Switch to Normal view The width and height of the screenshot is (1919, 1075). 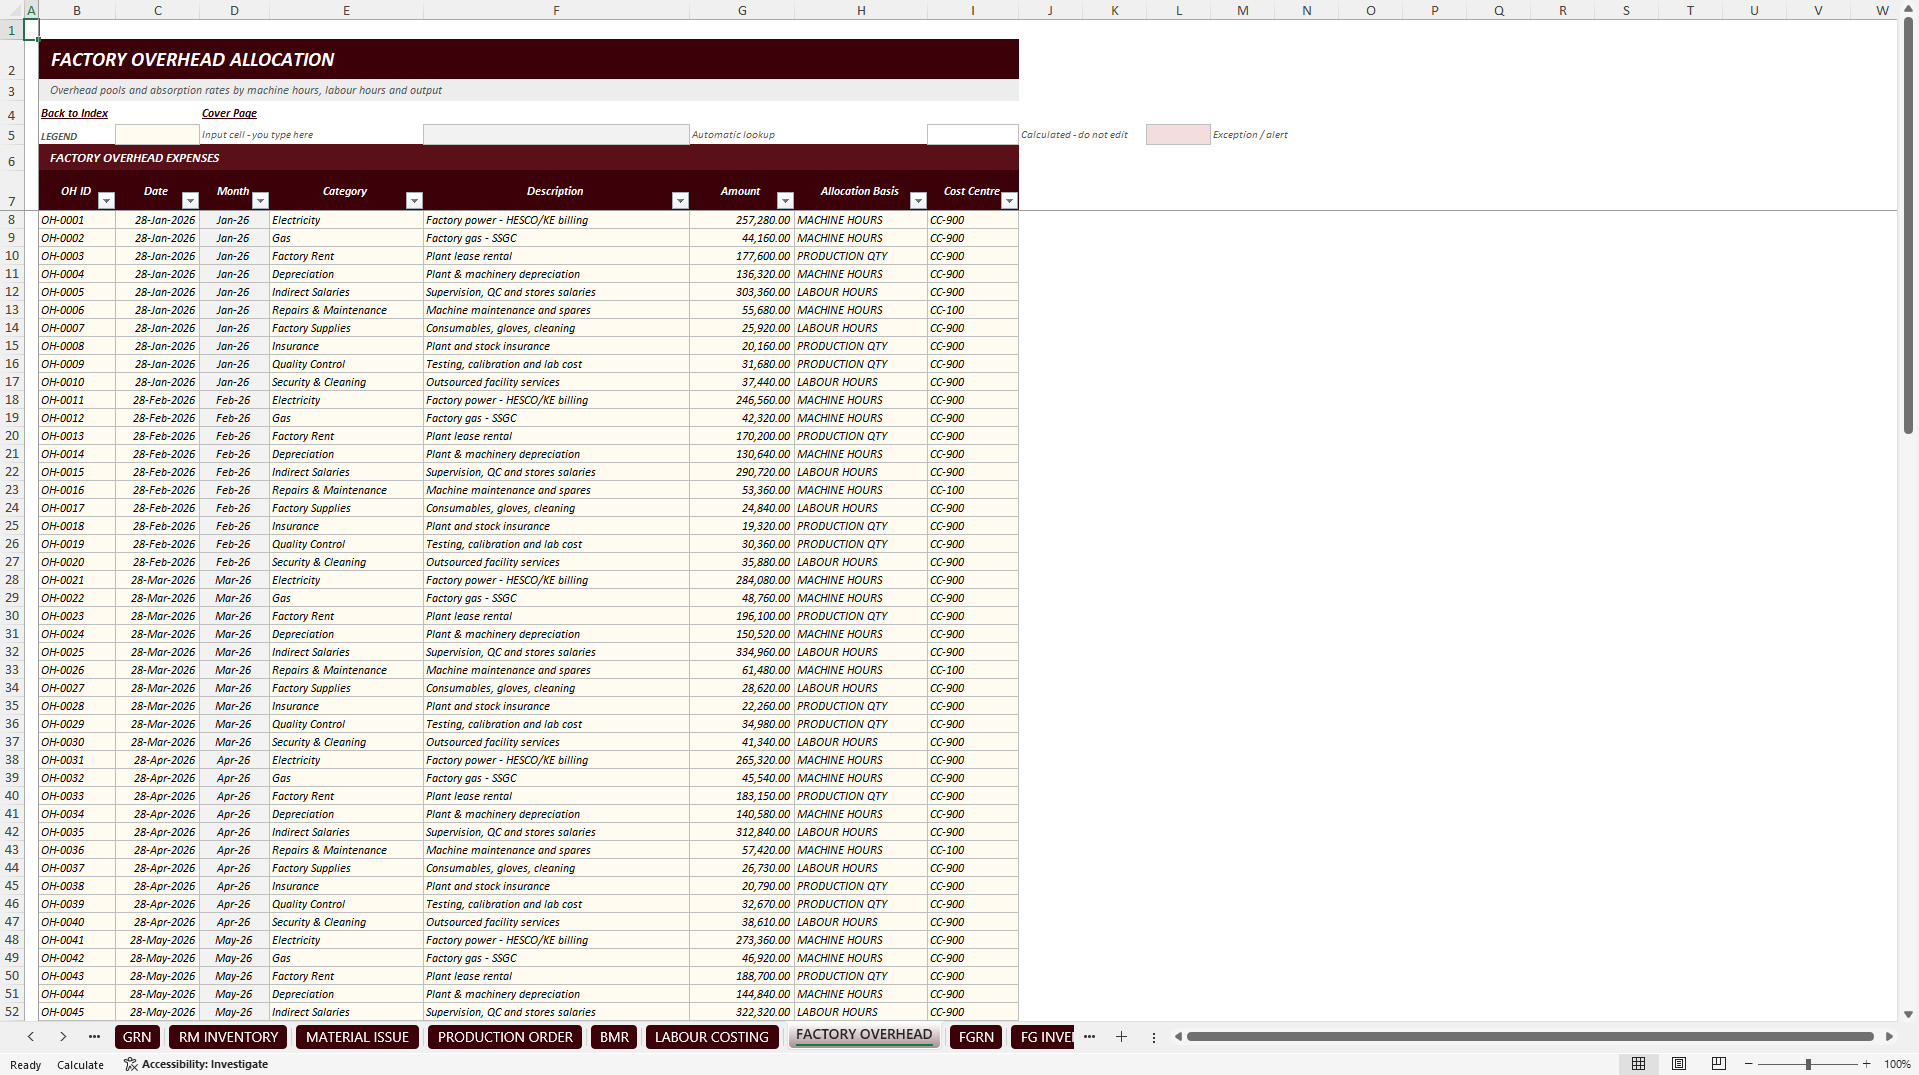tap(1638, 1064)
